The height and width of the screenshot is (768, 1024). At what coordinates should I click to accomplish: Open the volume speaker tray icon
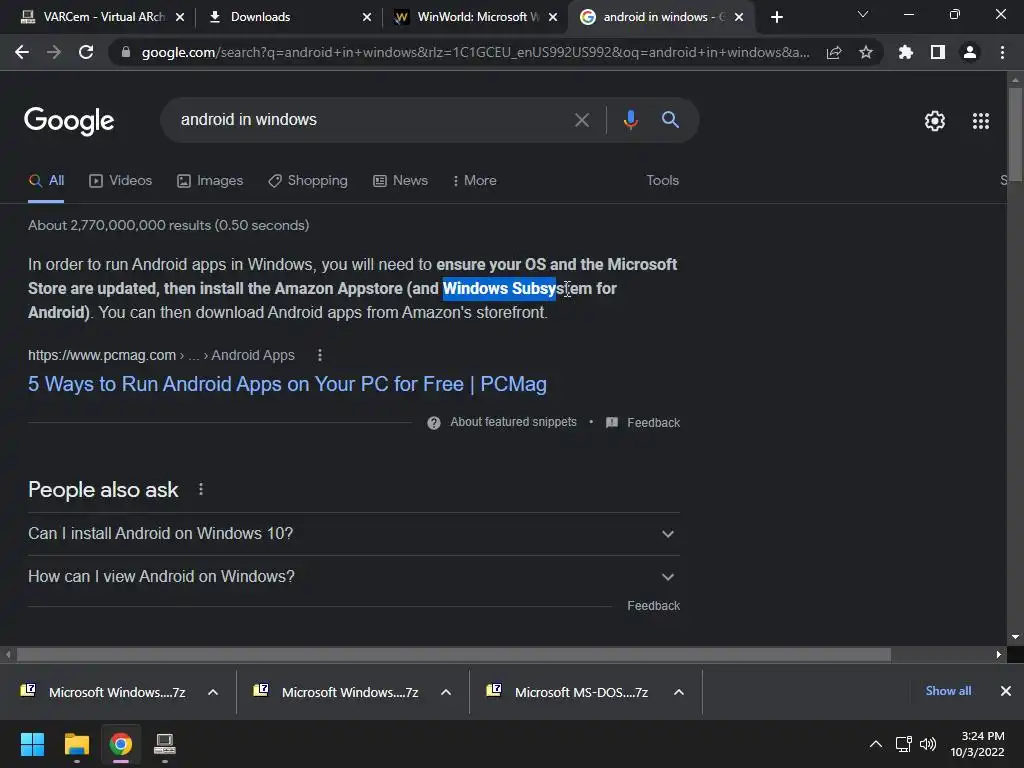click(x=927, y=744)
